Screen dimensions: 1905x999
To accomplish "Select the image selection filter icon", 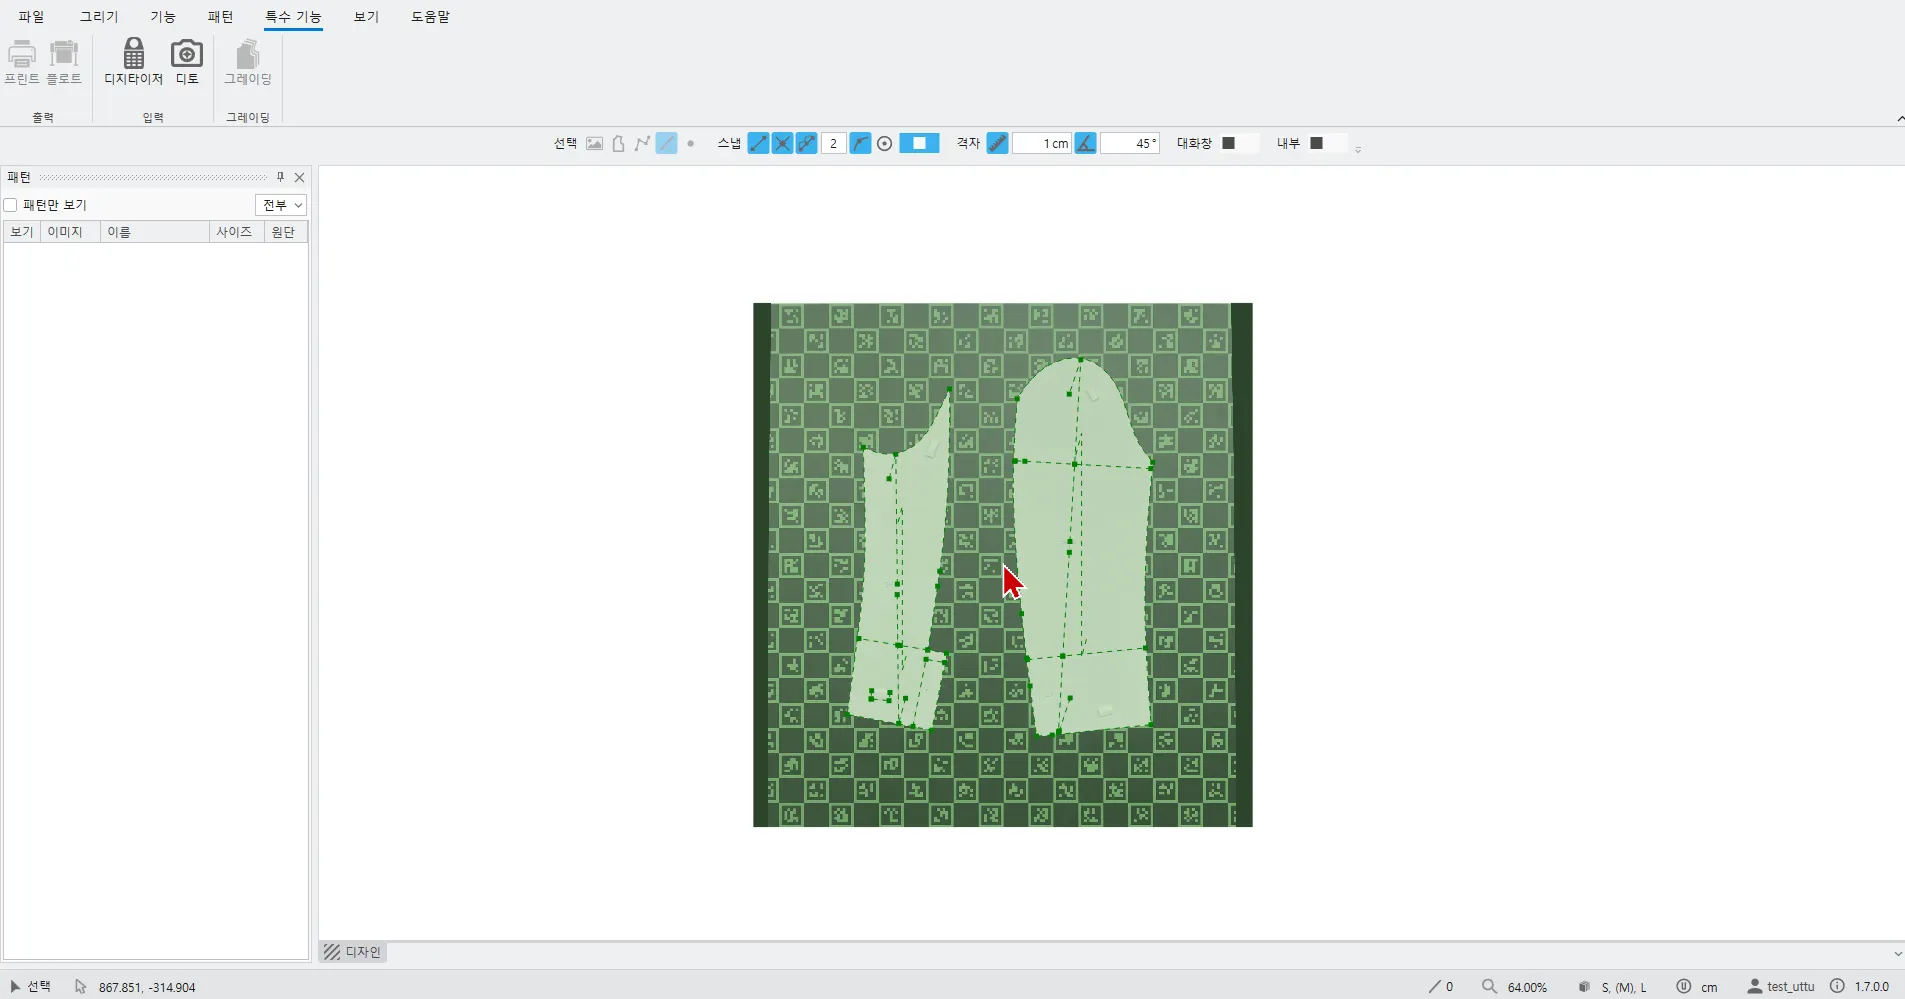I will tap(594, 144).
